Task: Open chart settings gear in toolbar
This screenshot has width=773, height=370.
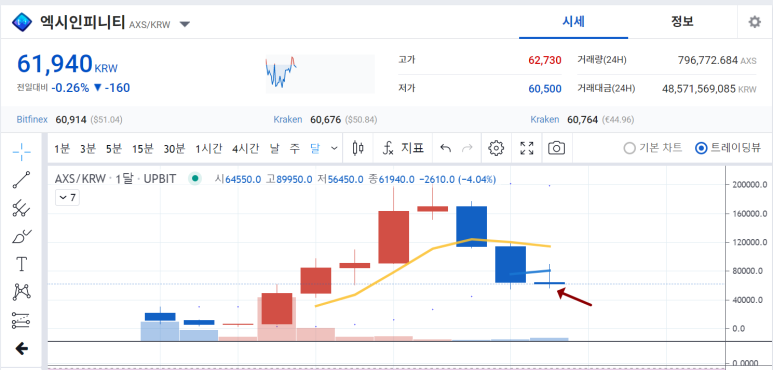Action: pos(496,148)
